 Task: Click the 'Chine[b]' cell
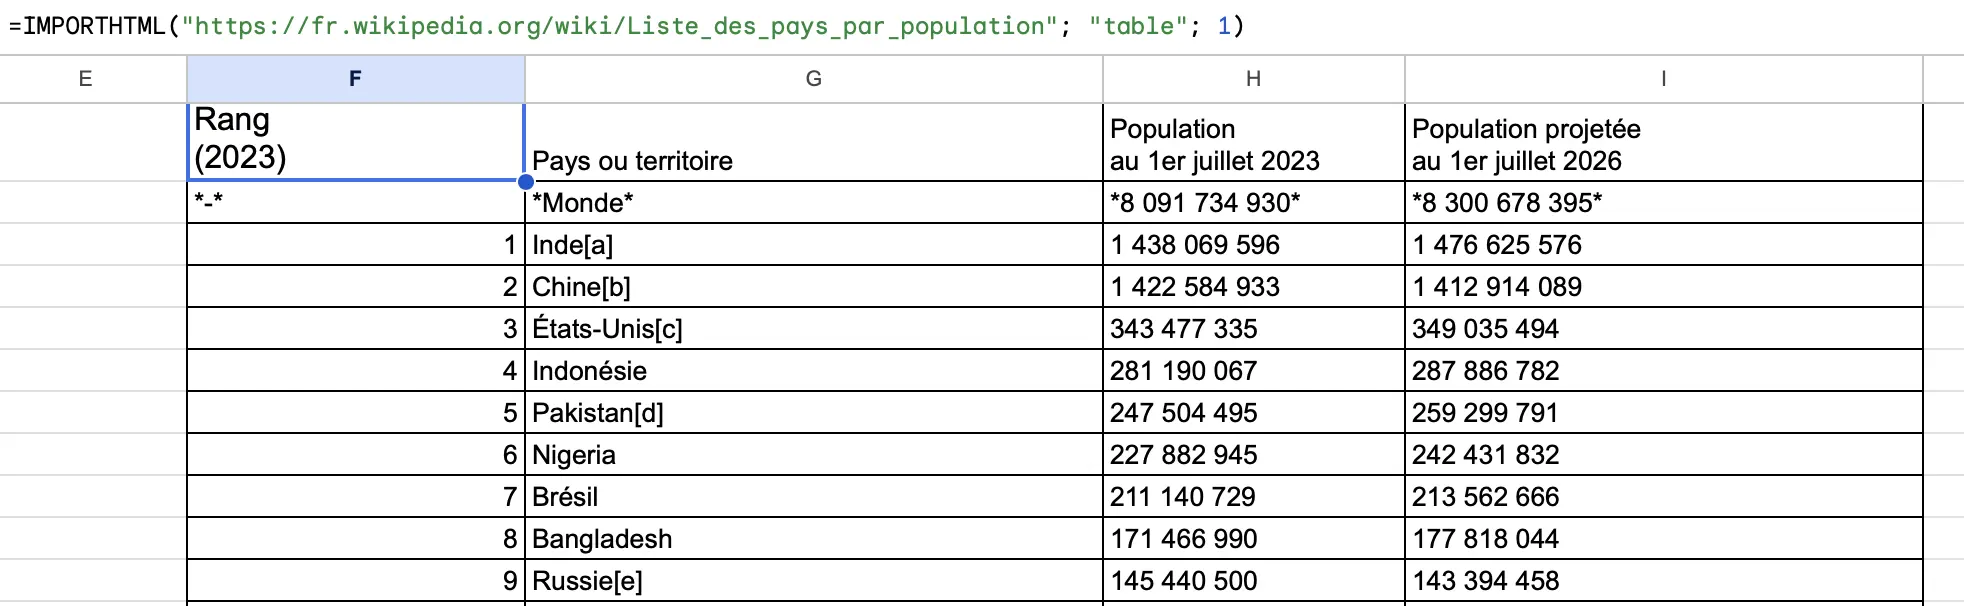coord(814,286)
